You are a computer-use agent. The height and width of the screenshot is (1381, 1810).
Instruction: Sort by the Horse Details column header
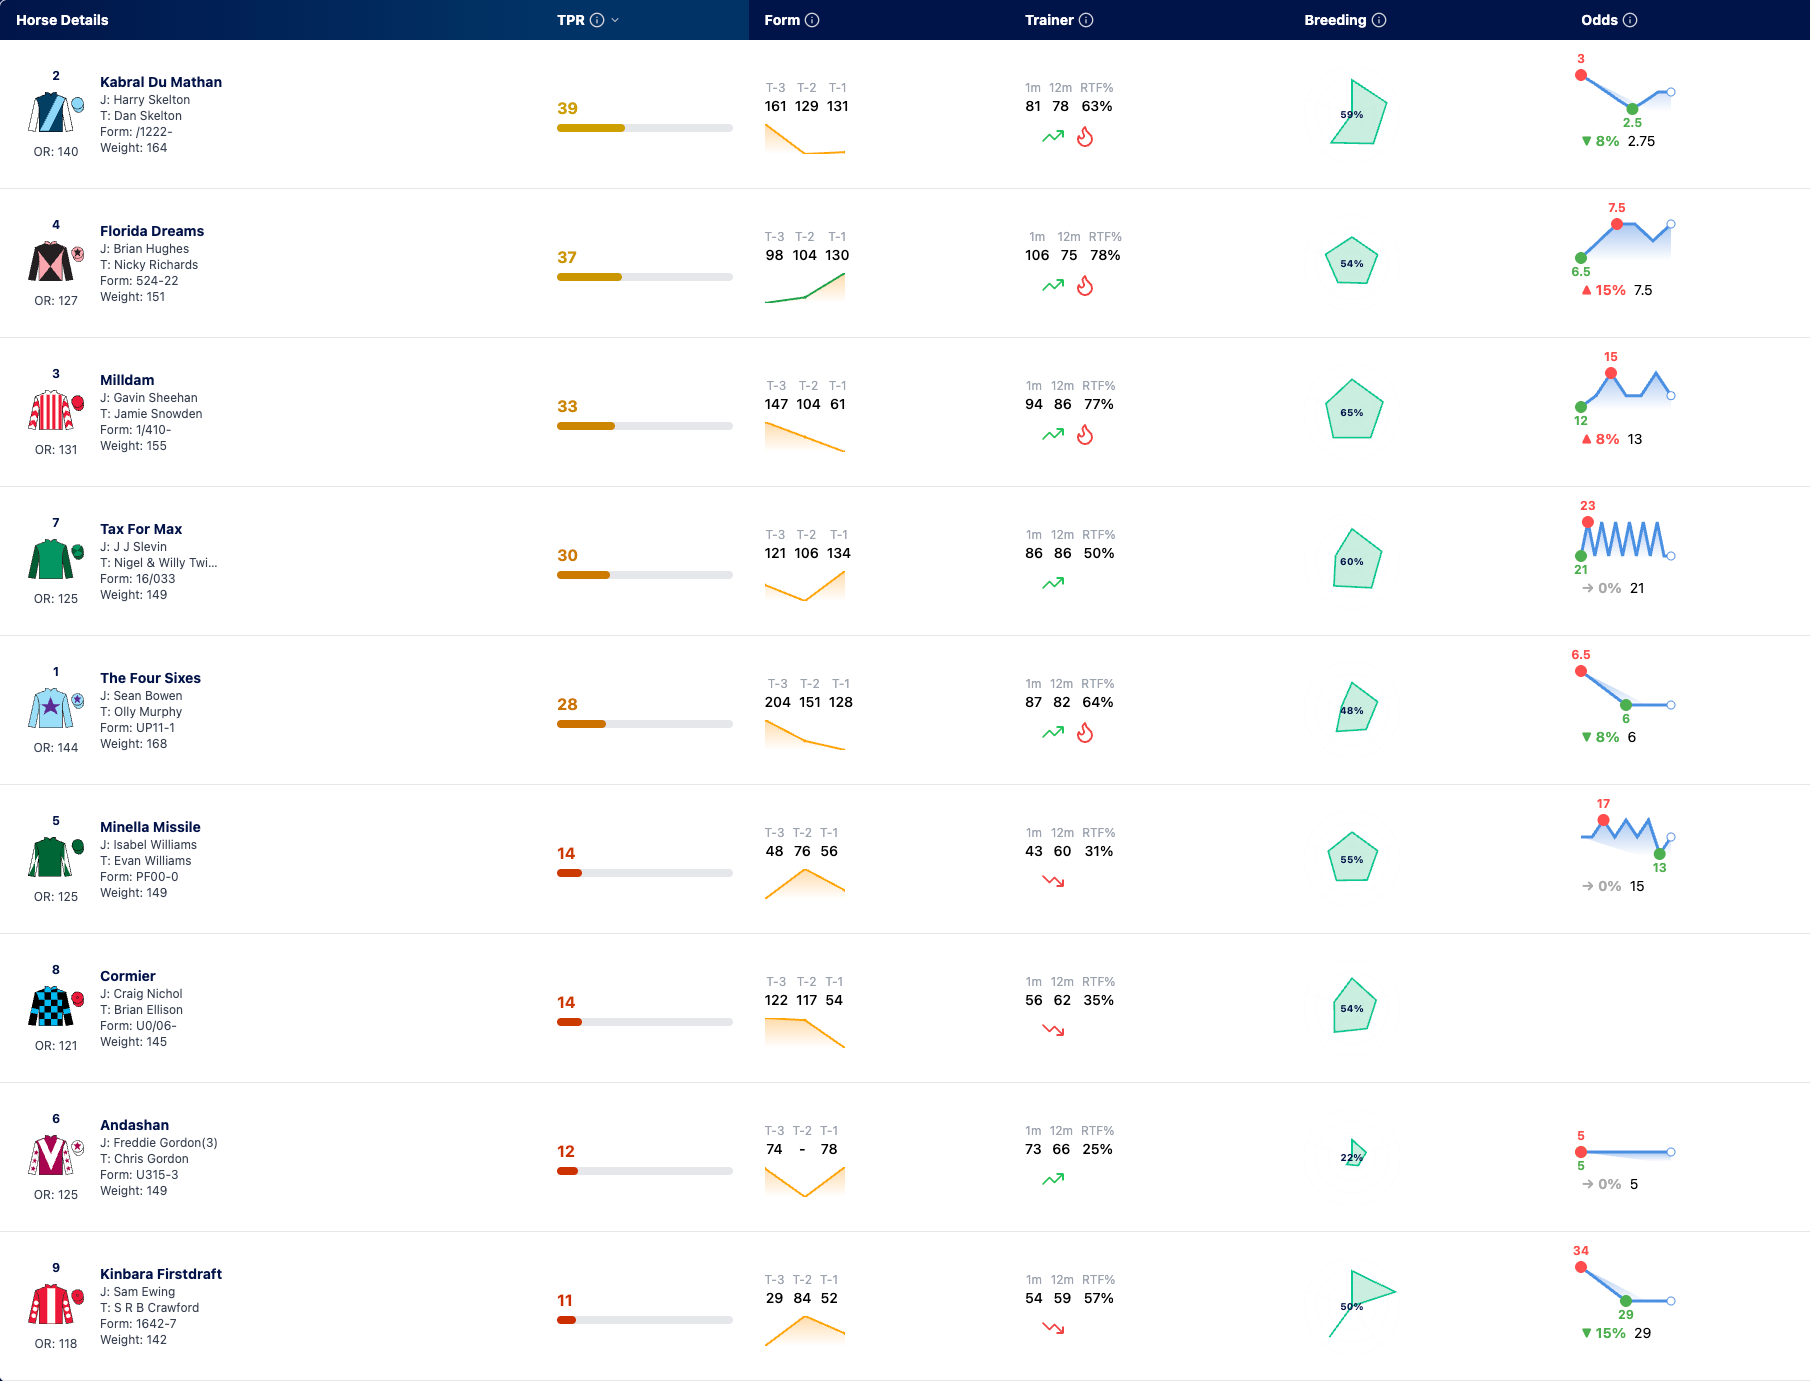coord(62,20)
